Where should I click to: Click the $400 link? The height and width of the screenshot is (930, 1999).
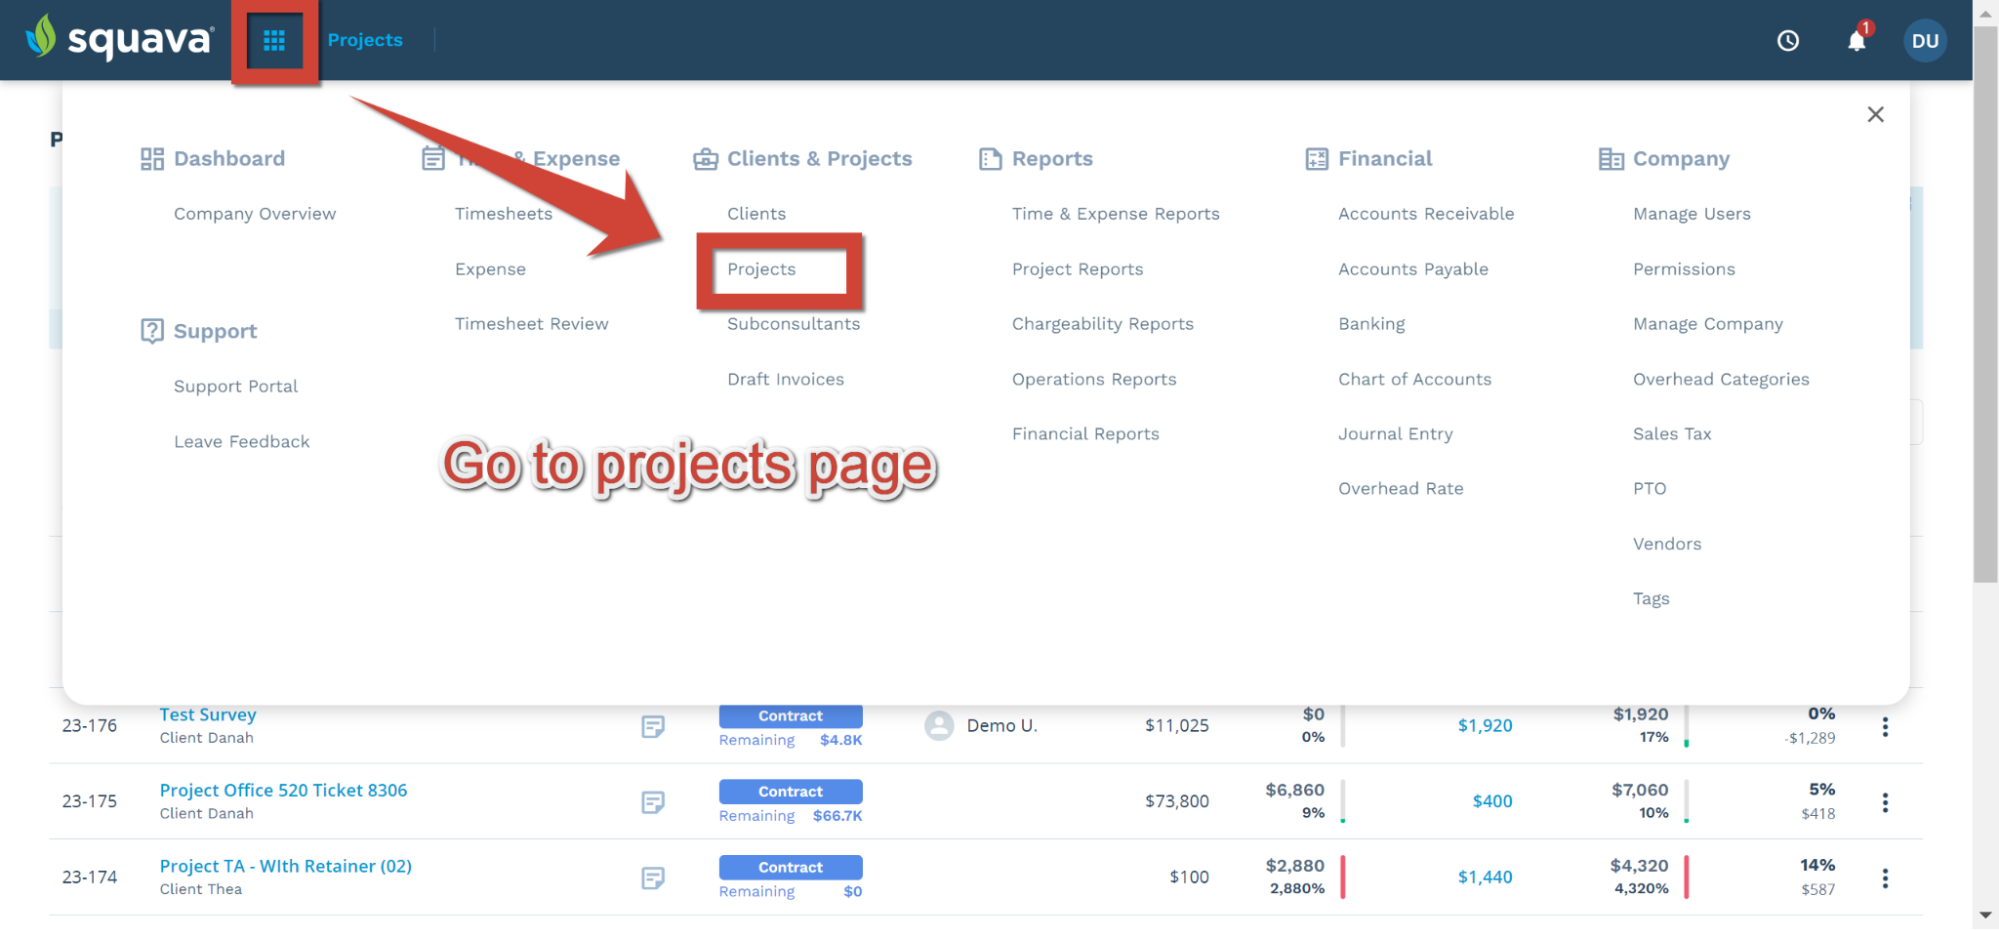point(1492,801)
